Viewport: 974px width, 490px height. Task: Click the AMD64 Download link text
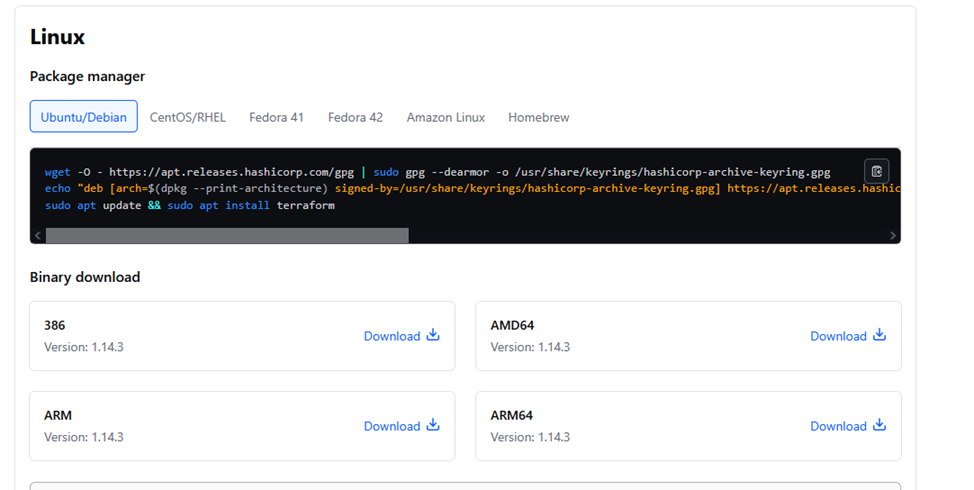click(838, 336)
